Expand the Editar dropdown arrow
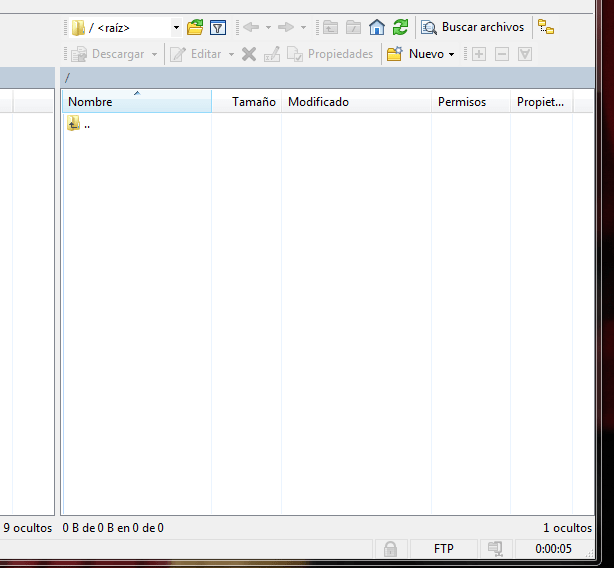The height and width of the screenshot is (568, 614). click(231, 54)
